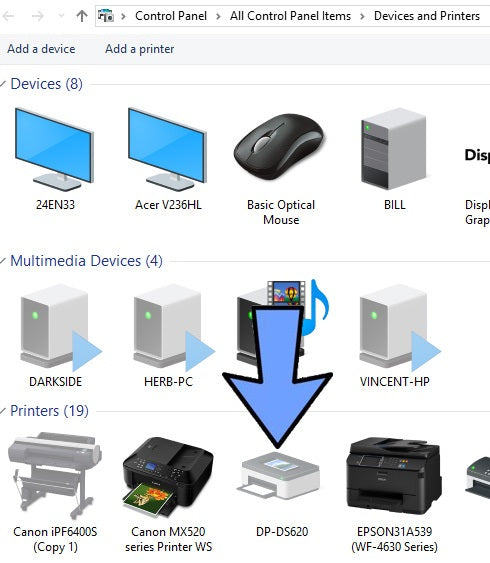Collapse the Devices (8) group
Viewport: 490px width, 563px height.
[x=3, y=84]
